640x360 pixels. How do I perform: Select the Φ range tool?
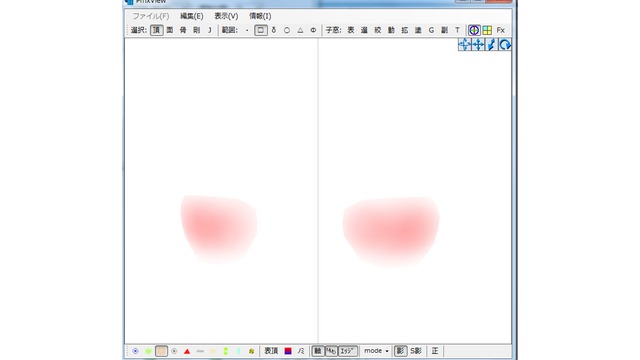point(313,30)
